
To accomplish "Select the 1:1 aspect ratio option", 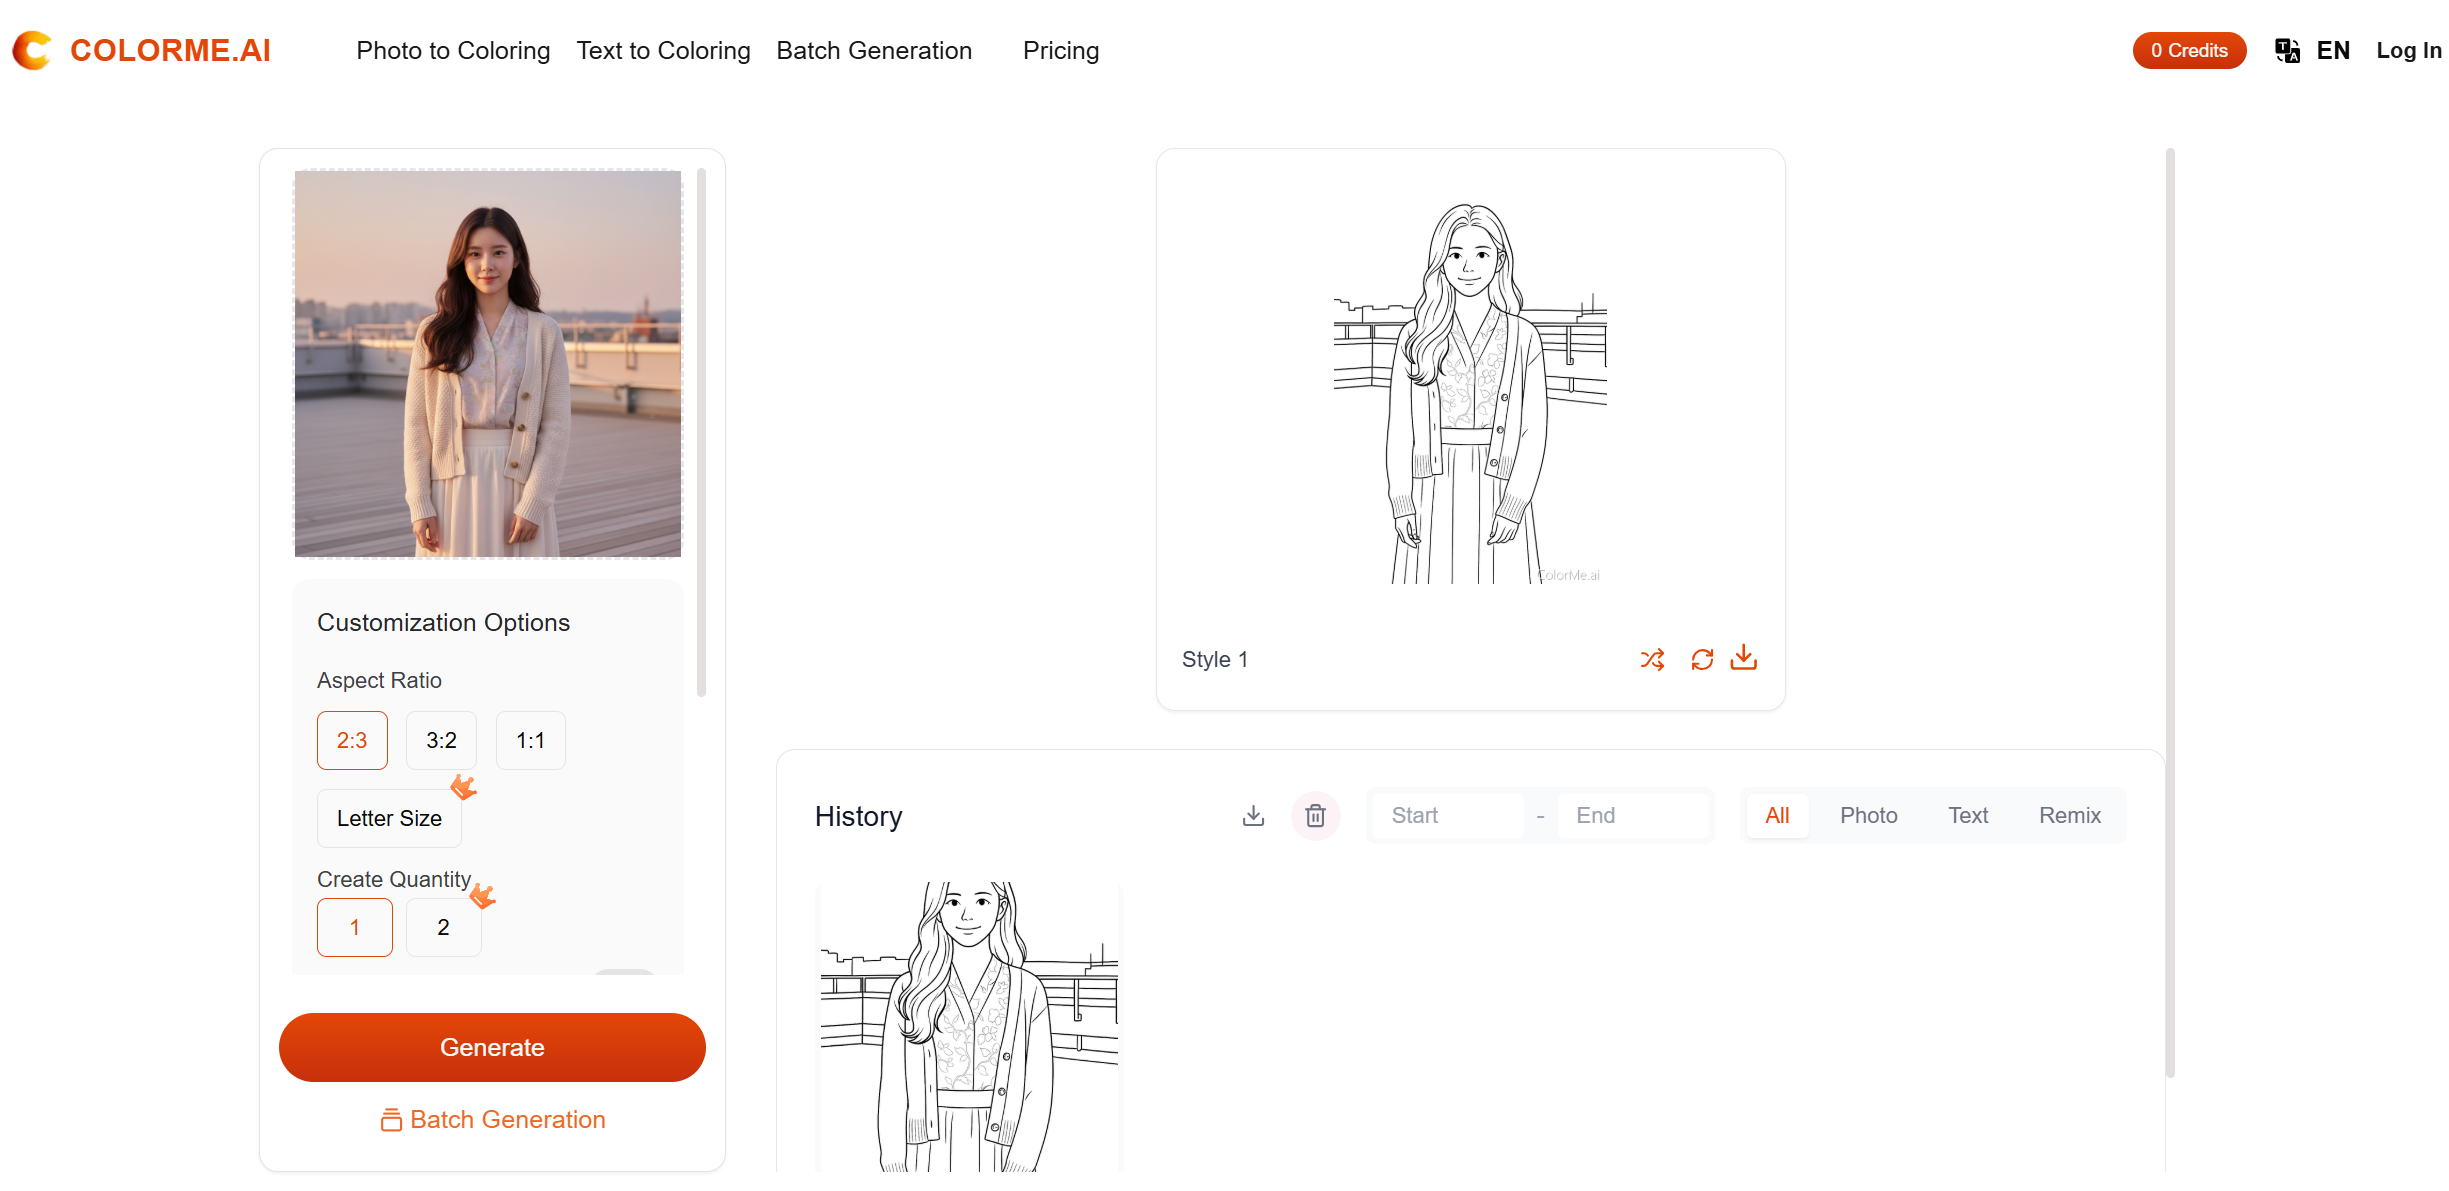I will pos(530,740).
